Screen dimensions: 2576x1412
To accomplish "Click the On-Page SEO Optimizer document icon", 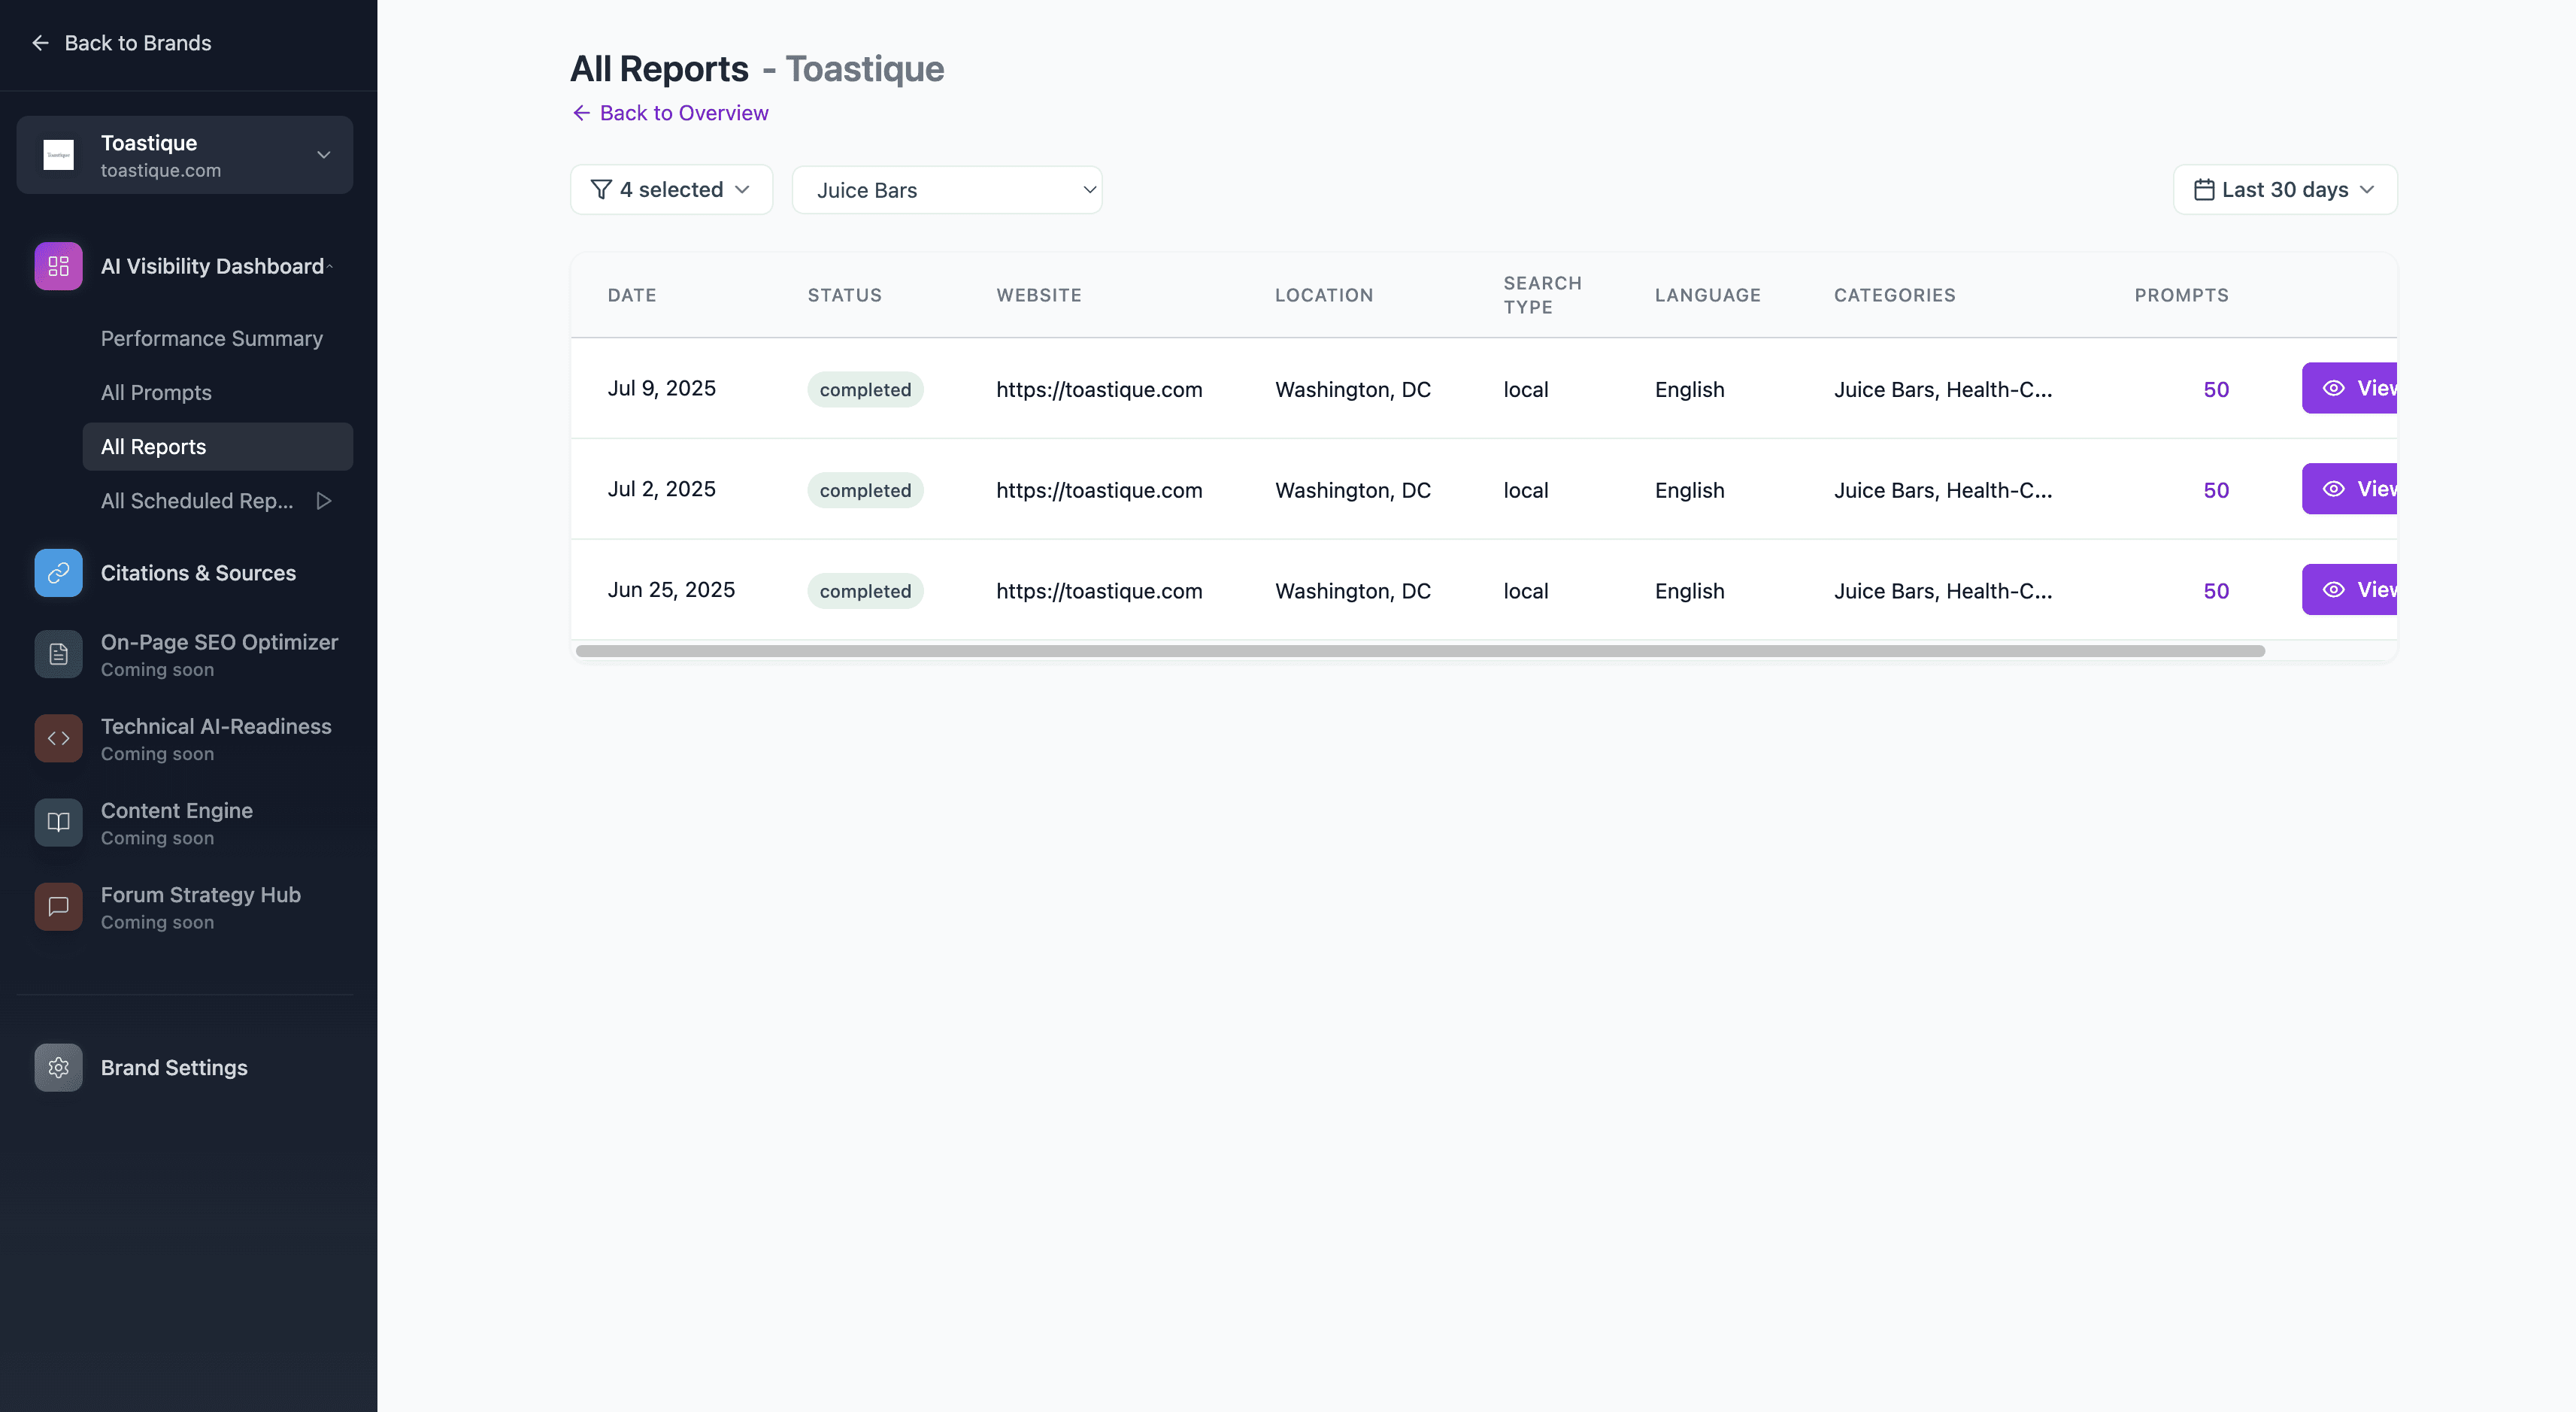I will click(58, 655).
